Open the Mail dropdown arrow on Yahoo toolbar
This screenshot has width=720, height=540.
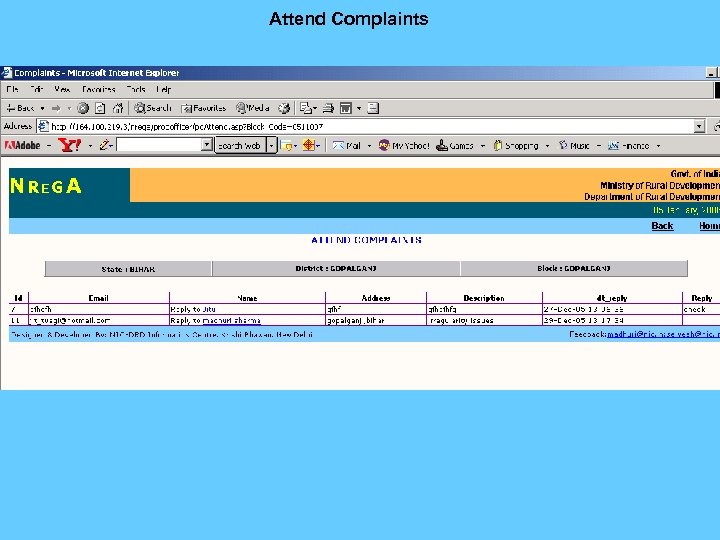tap(369, 146)
